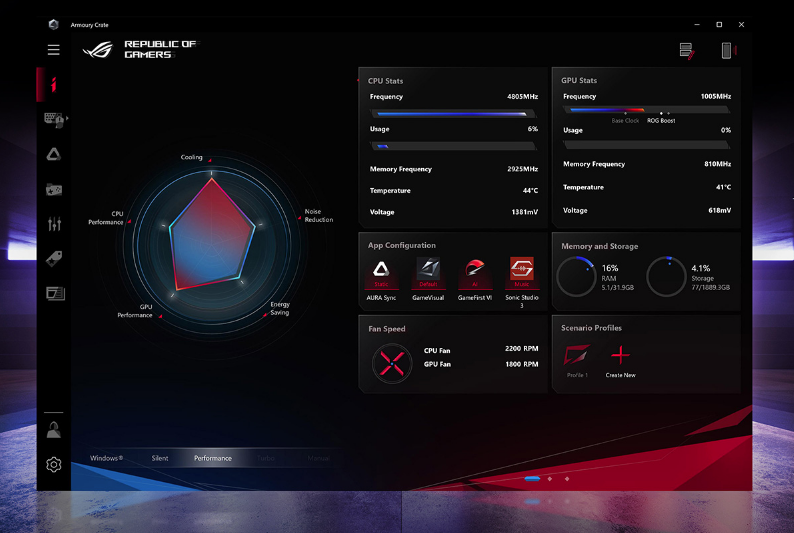Click the GPU Performance radar label
Image resolution: width=794 pixels, height=533 pixels.
click(x=135, y=311)
